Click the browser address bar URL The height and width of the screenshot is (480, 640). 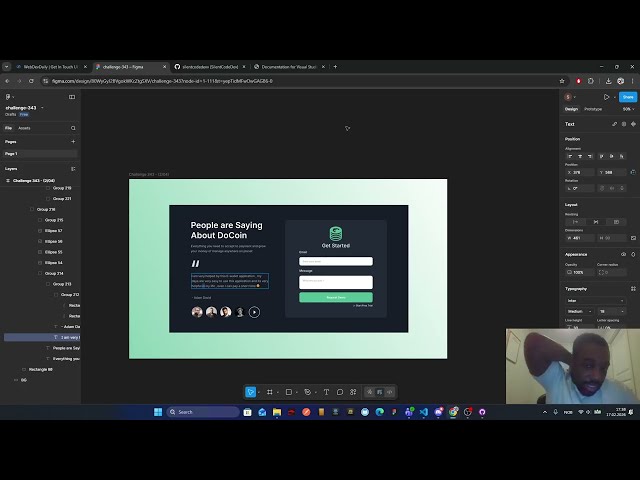click(162, 81)
